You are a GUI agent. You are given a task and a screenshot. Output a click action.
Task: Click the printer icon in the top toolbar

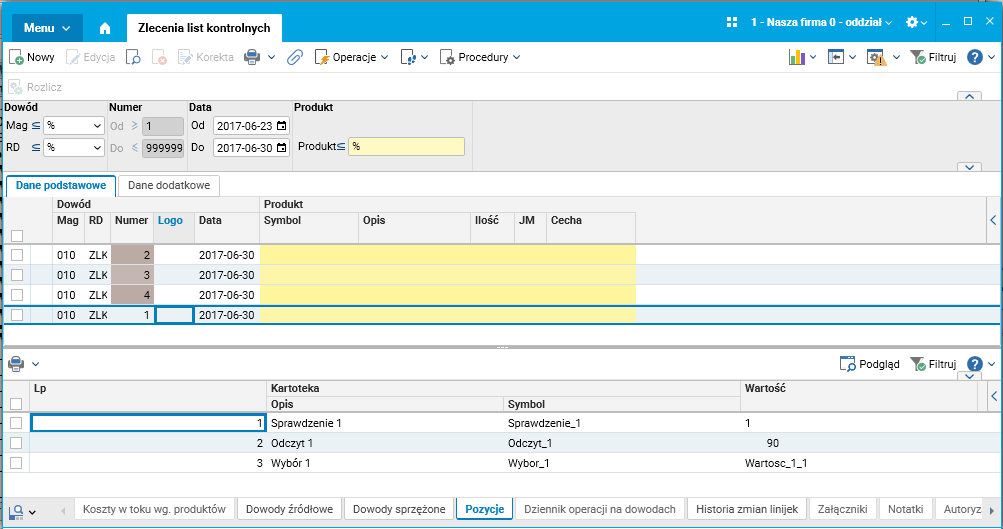(252, 58)
